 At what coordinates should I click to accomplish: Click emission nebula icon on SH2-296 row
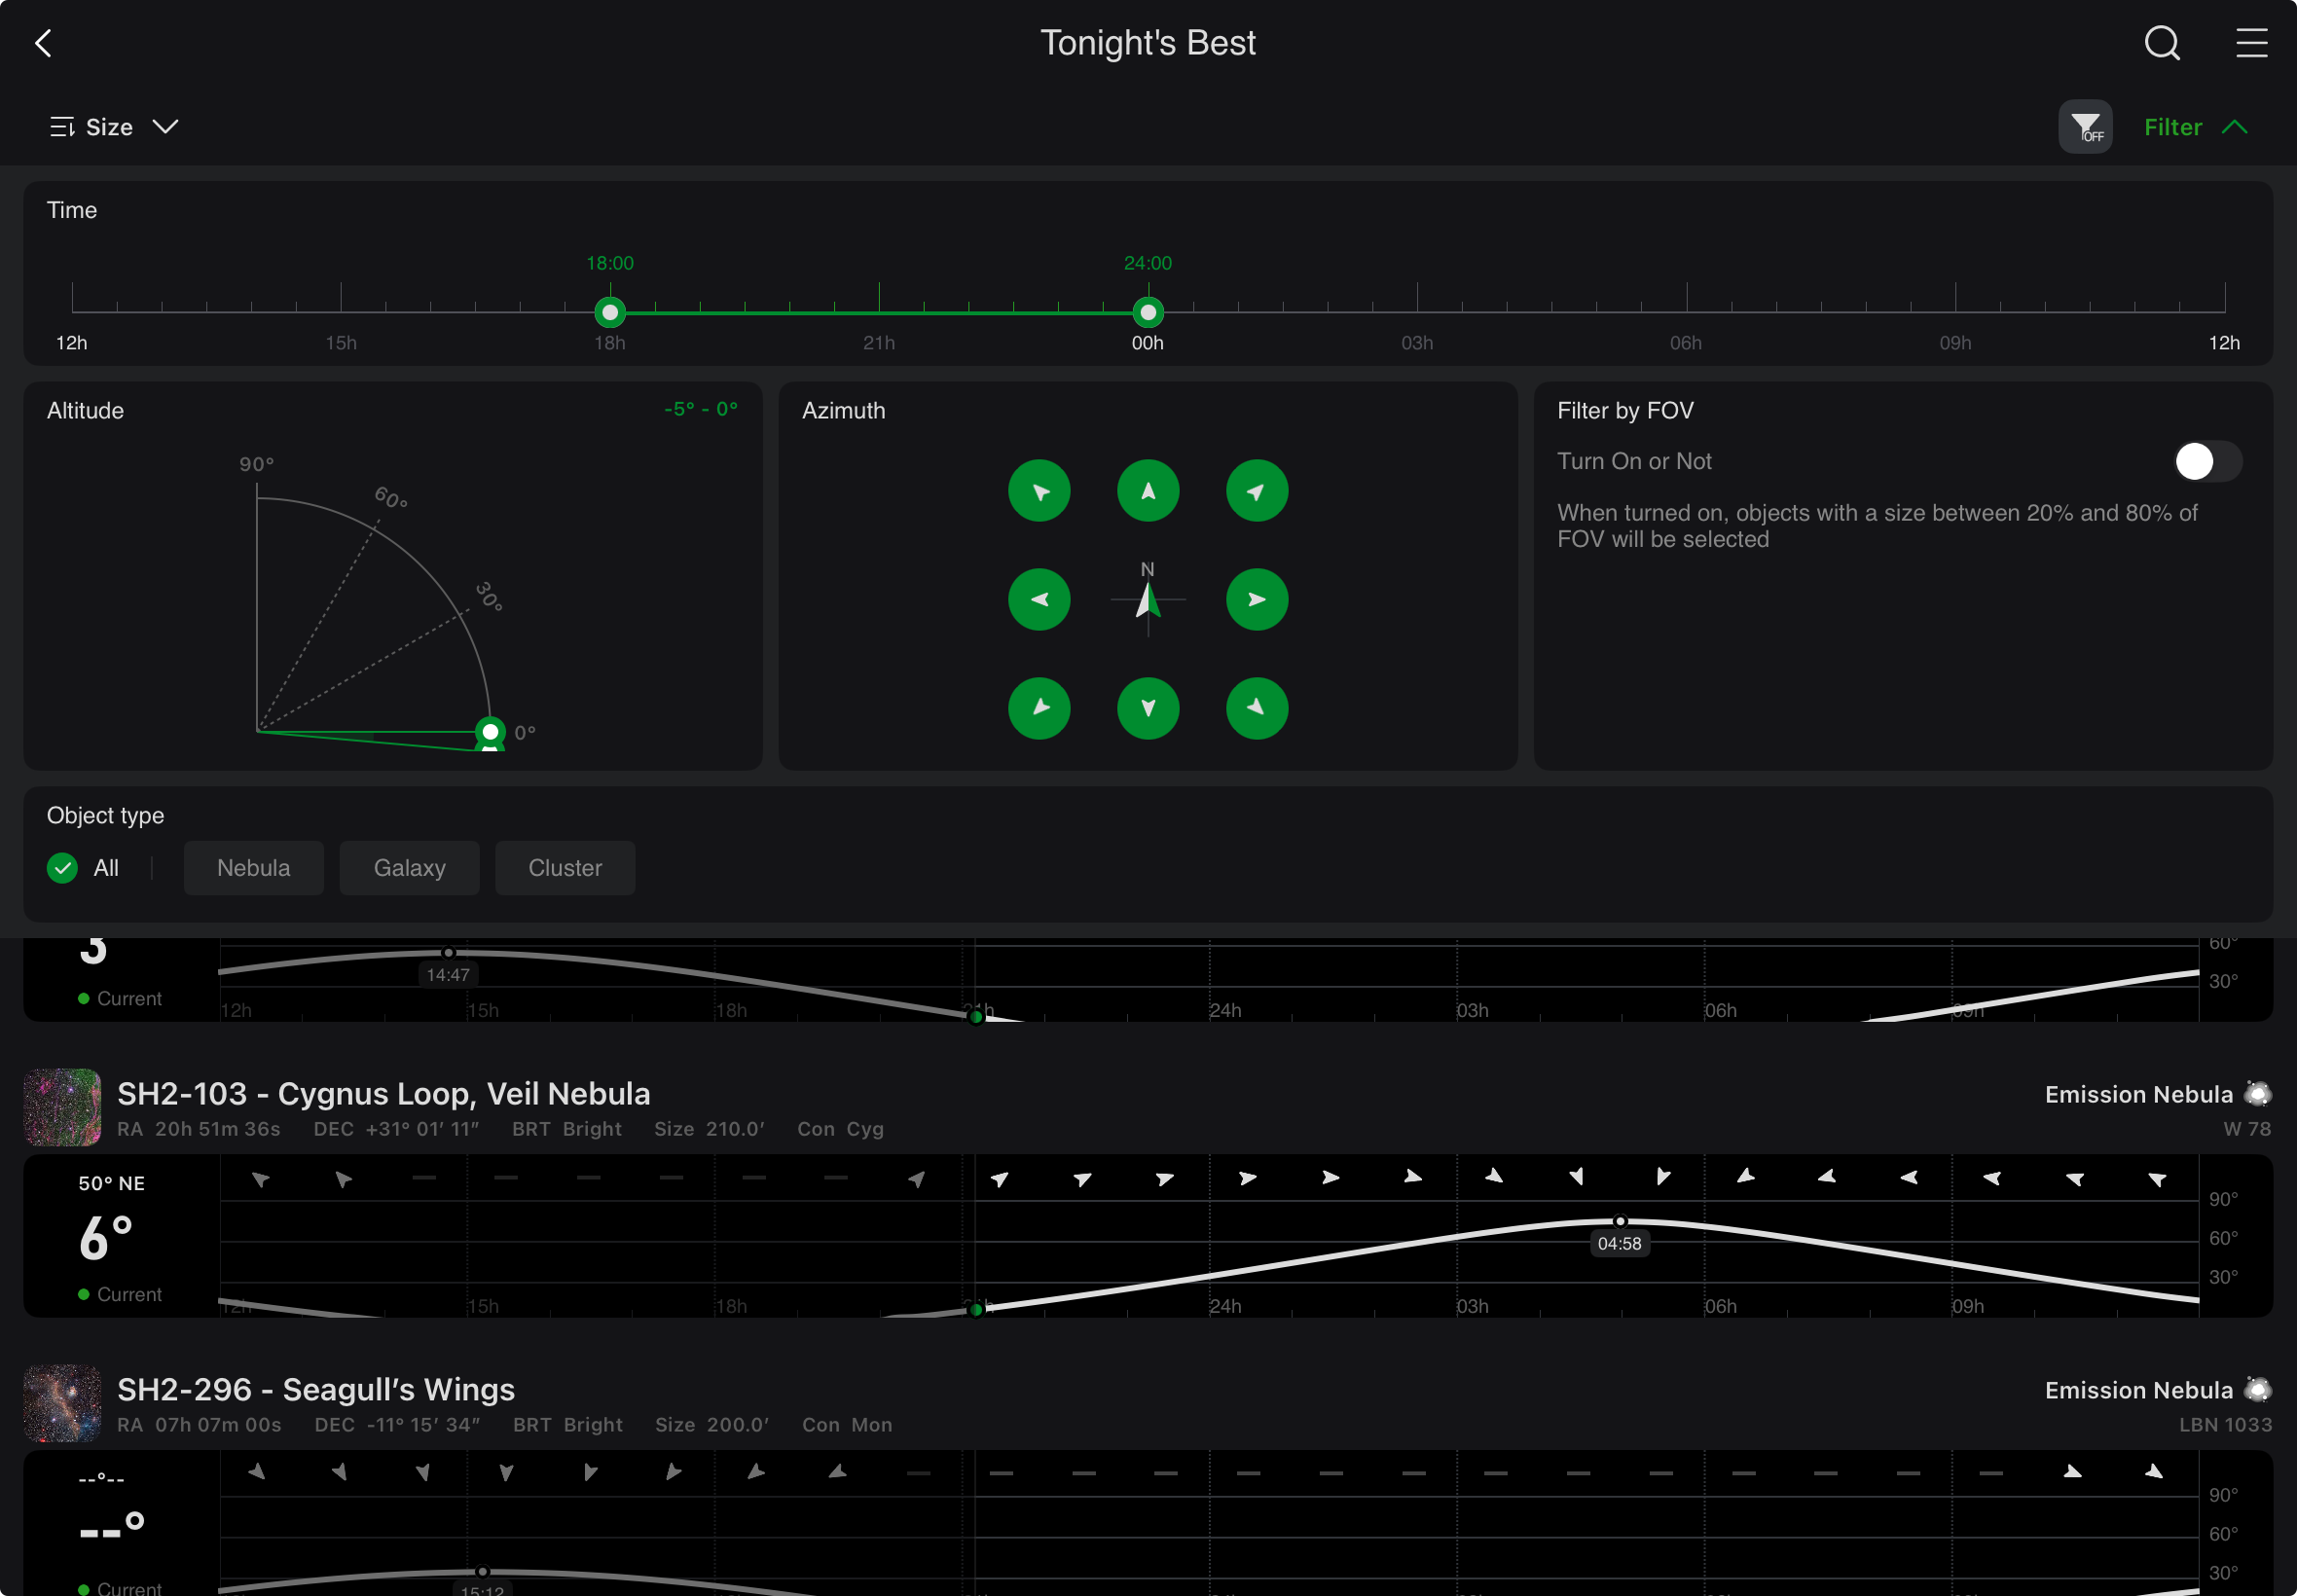click(2258, 1390)
